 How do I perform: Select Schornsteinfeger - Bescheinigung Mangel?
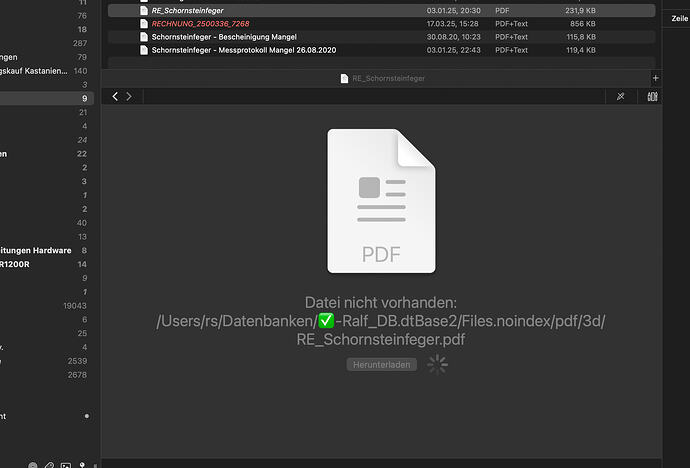point(224,37)
